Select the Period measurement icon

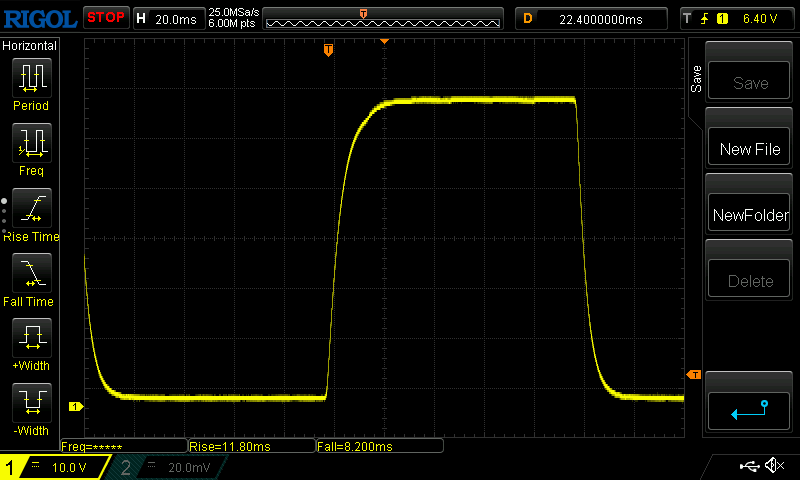pos(32,78)
